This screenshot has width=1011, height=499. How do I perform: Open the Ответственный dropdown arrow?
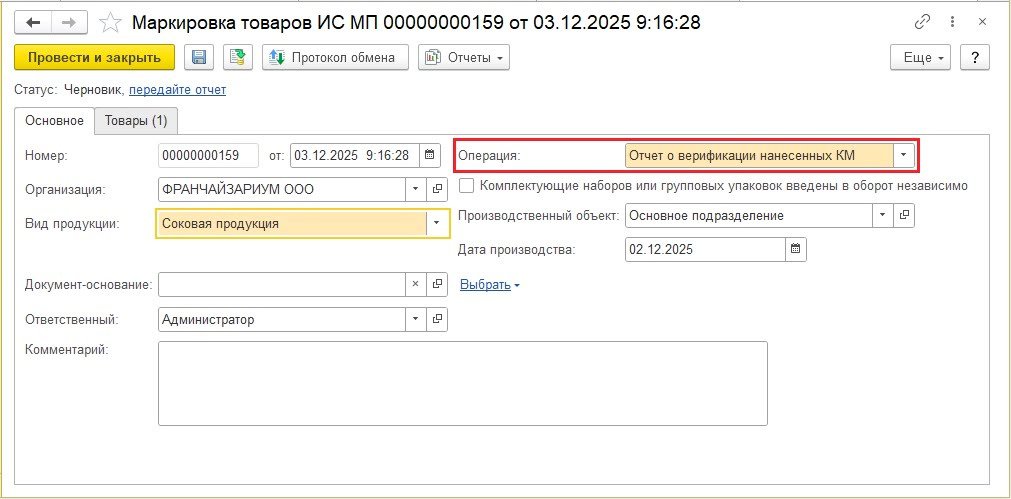pyautogui.click(x=416, y=320)
